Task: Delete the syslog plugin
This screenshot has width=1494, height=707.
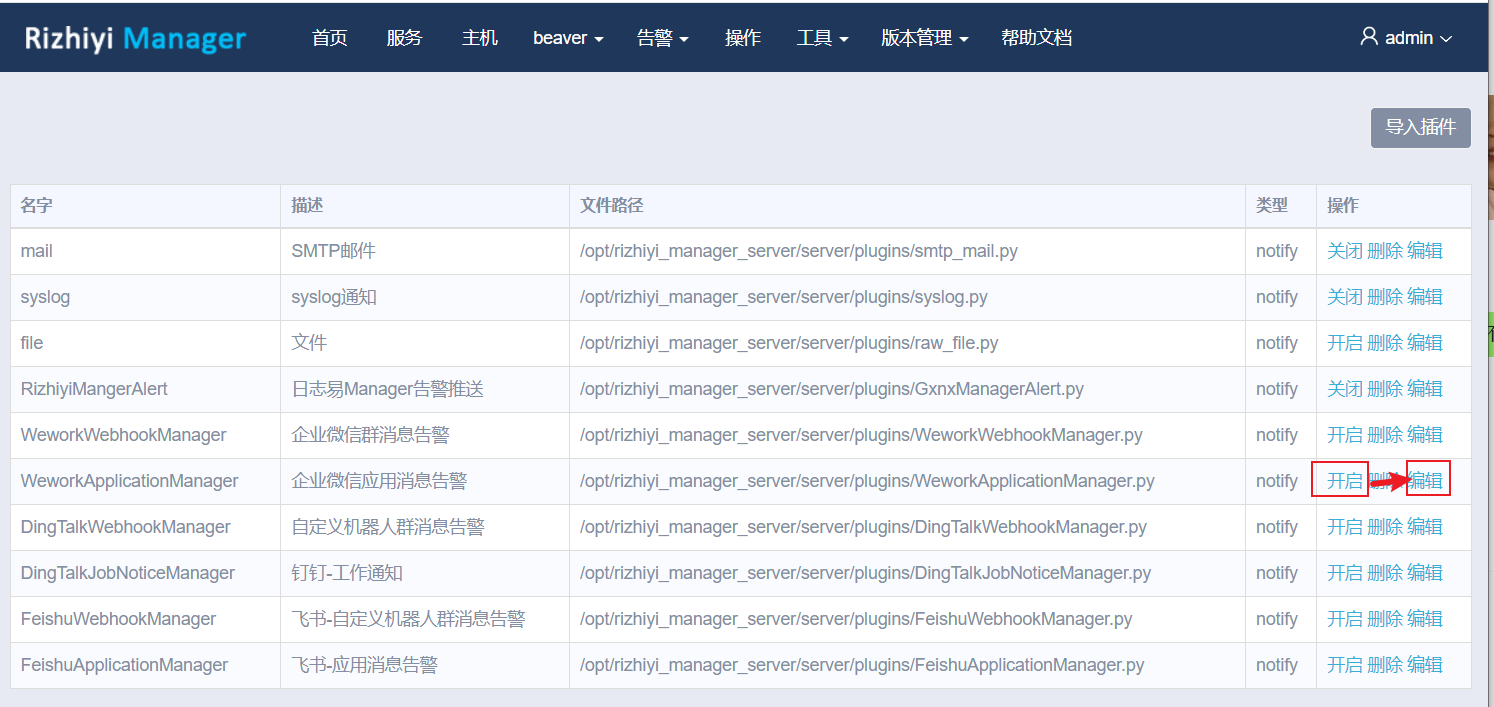Action: 1385,296
